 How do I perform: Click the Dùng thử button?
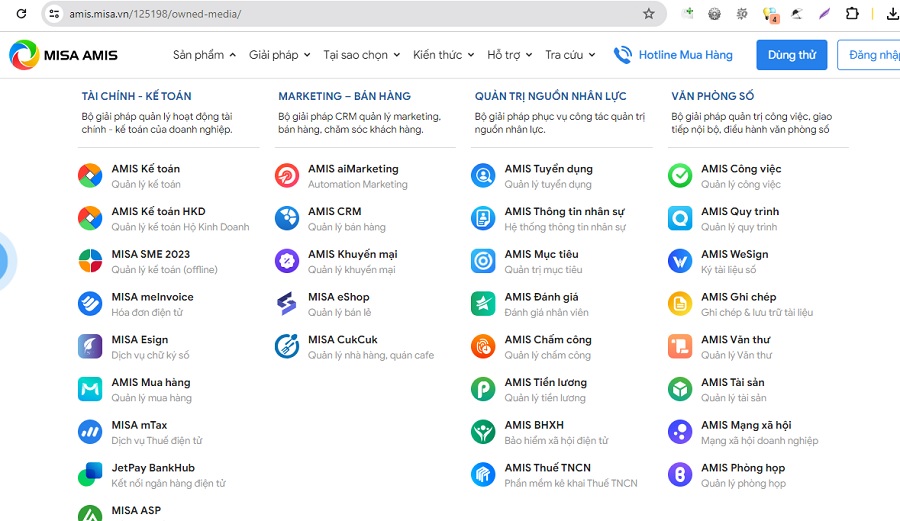(792, 55)
